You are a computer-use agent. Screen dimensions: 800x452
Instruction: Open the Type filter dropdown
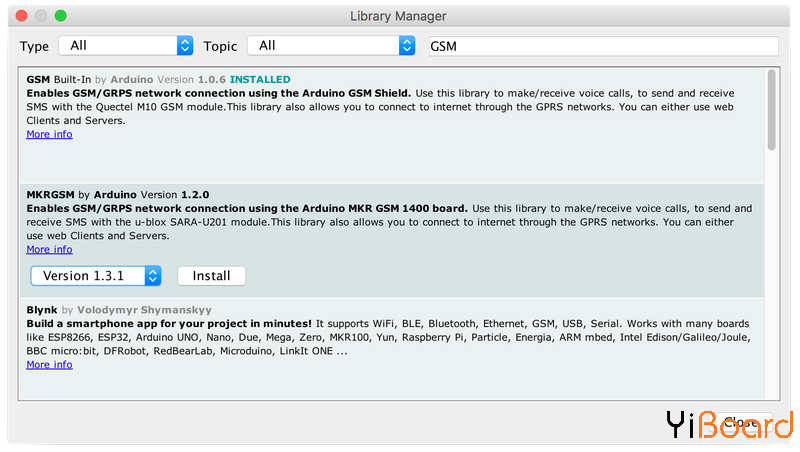click(x=126, y=45)
